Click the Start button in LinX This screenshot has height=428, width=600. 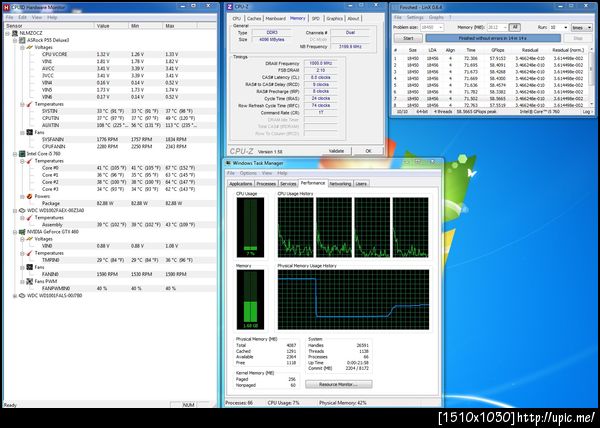click(x=408, y=38)
